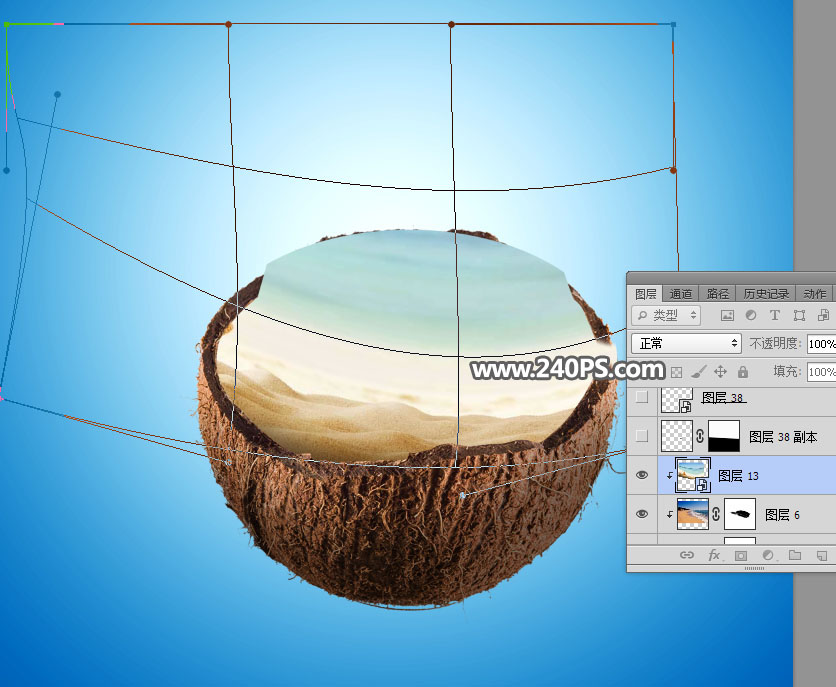Select layer name 图层 38 副本
Image resolution: width=836 pixels, height=687 pixels.
click(x=783, y=437)
